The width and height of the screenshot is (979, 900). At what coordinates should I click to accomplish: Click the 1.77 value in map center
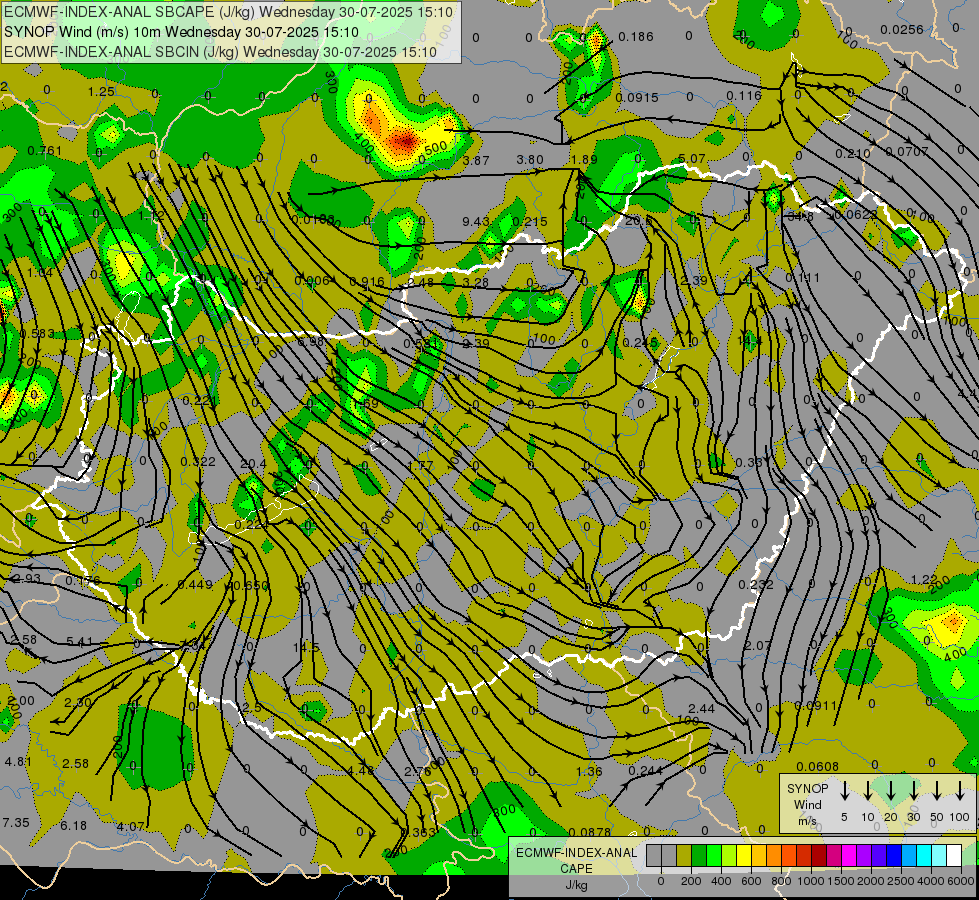pos(420,465)
